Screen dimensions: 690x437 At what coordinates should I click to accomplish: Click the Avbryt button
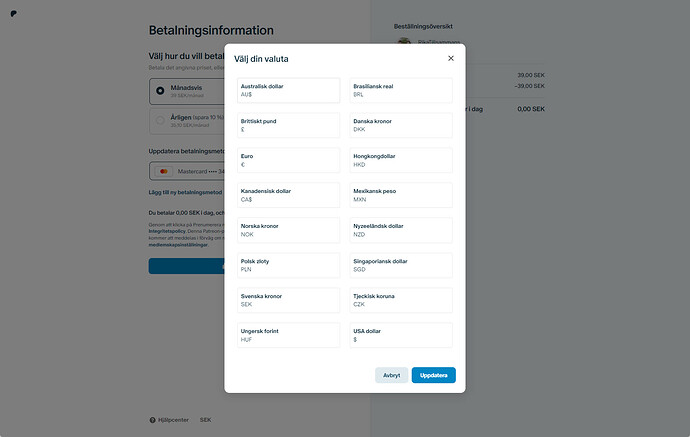click(x=391, y=375)
